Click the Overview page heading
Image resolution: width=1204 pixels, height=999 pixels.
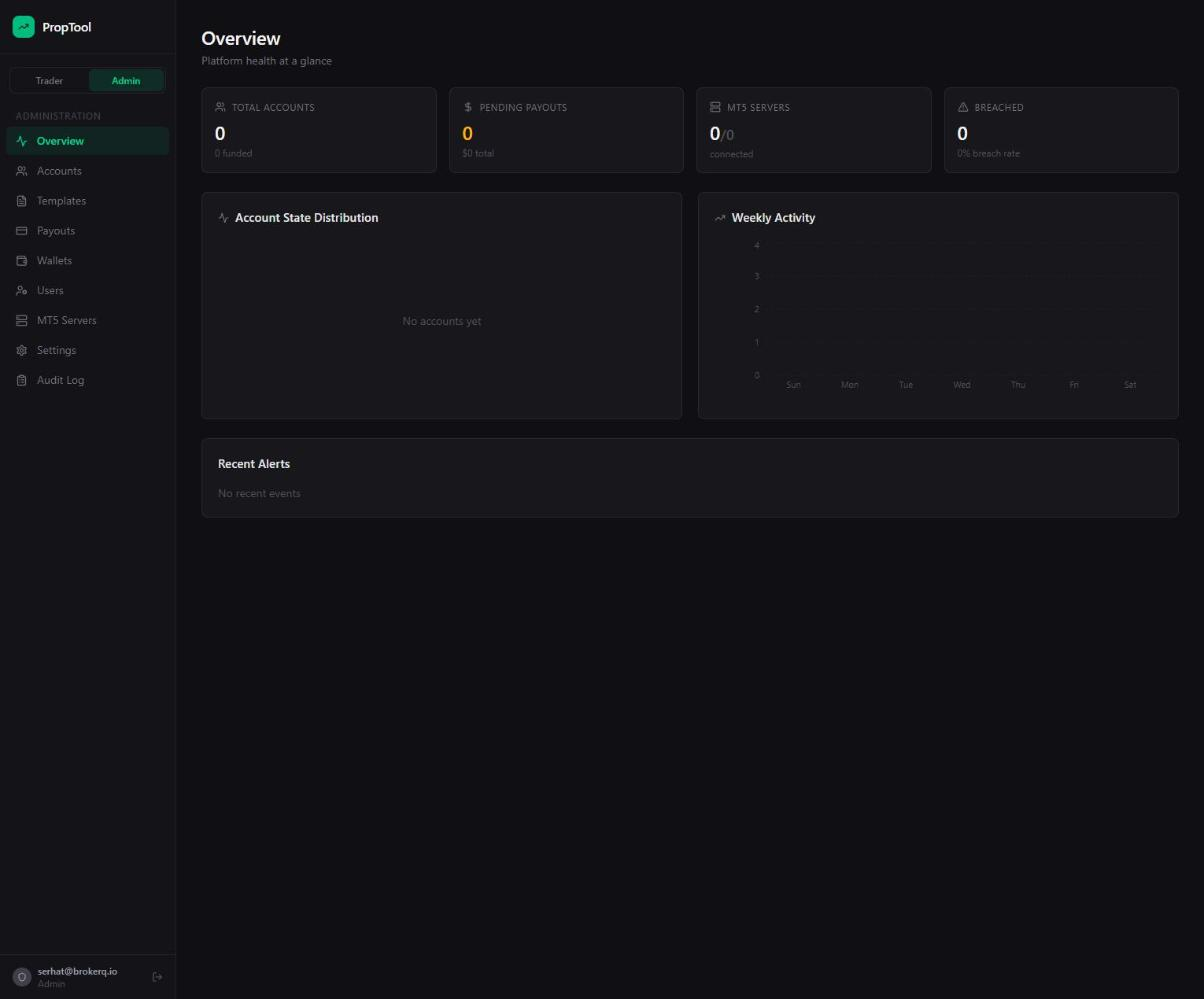241,39
